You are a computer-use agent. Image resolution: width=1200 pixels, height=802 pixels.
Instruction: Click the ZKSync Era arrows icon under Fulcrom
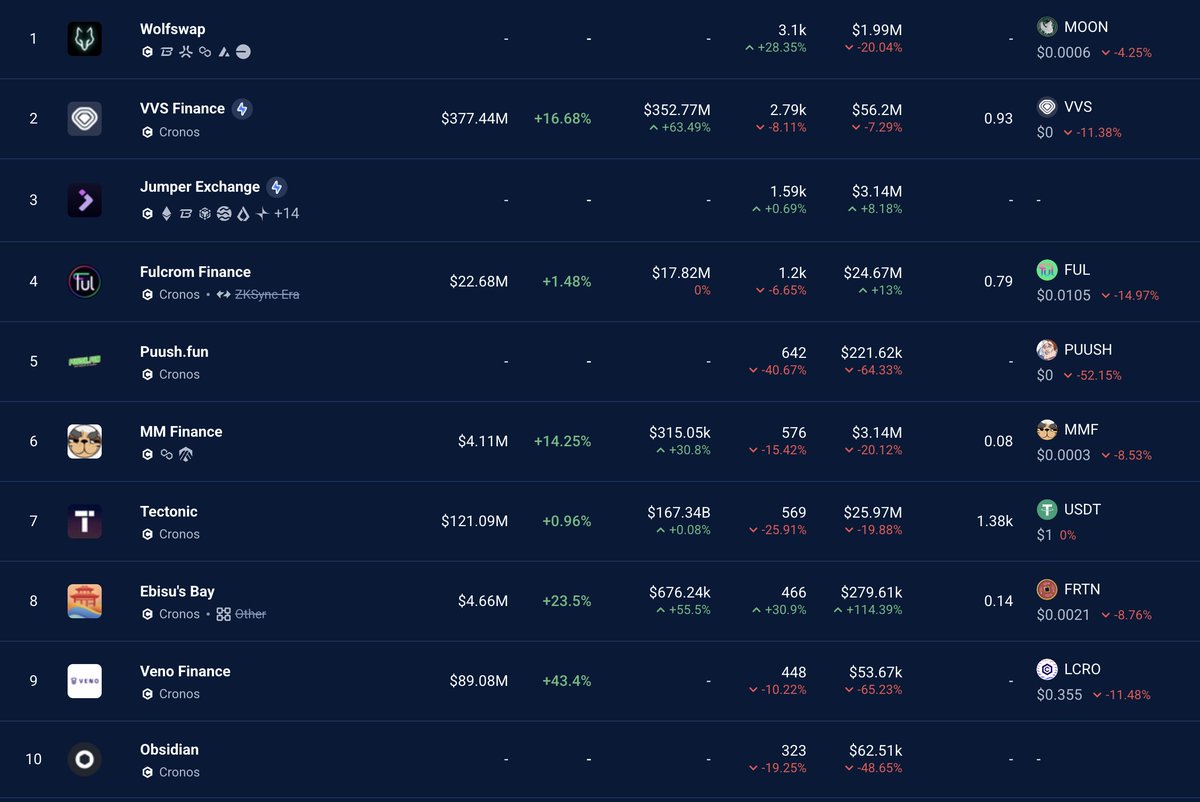224,295
